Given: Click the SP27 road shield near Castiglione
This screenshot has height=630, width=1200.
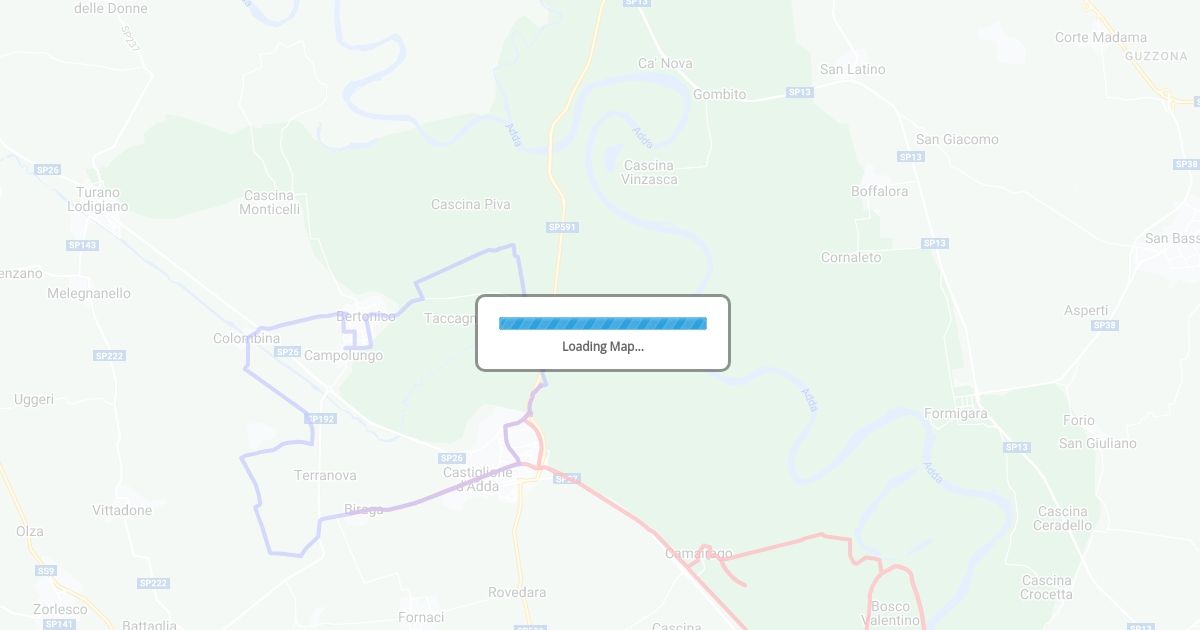Looking at the screenshot, I should 567,478.
